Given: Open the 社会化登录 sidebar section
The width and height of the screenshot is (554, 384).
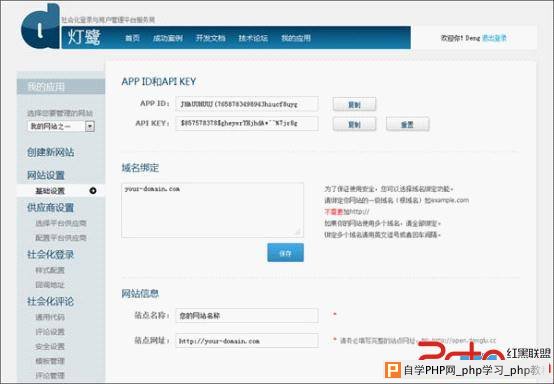Looking at the screenshot, I should 51,254.
